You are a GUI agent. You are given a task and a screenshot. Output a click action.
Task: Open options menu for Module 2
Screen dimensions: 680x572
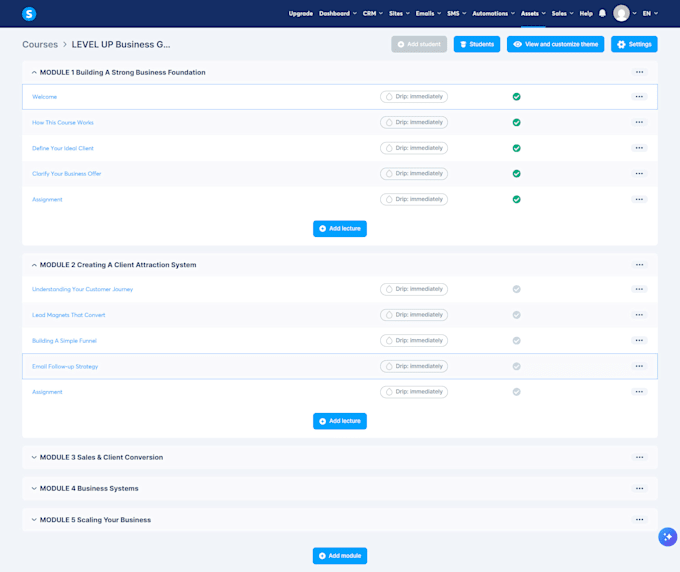pyautogui.click(x=639, y=265)
